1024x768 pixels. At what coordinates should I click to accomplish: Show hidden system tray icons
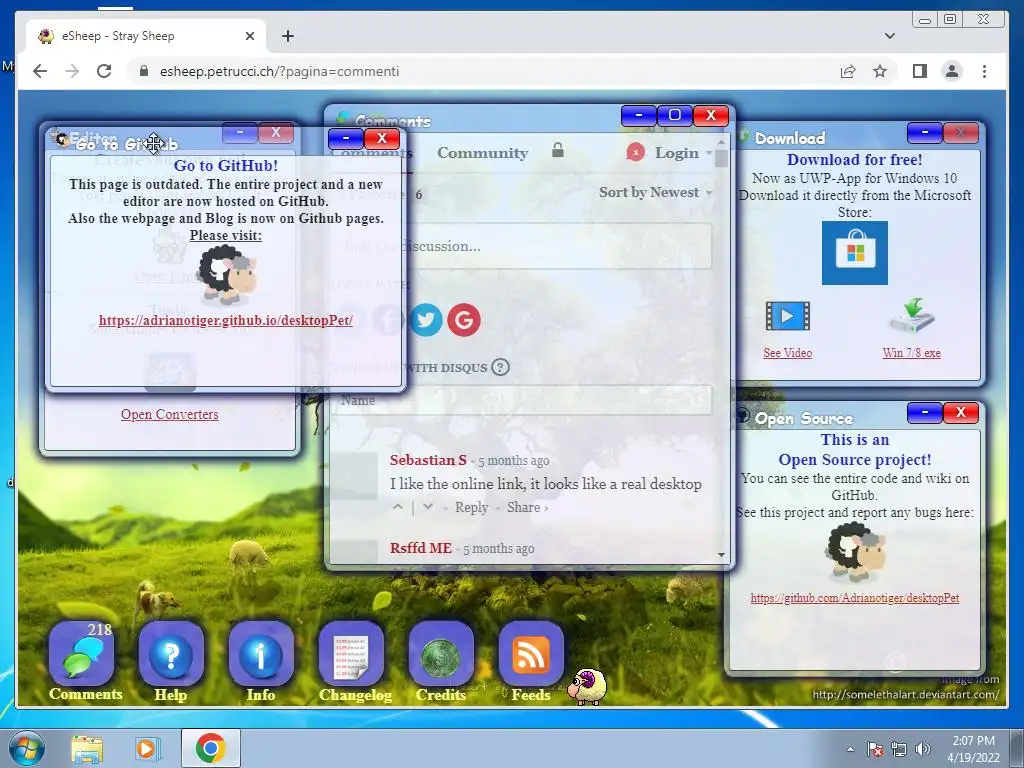click(850, 749)
